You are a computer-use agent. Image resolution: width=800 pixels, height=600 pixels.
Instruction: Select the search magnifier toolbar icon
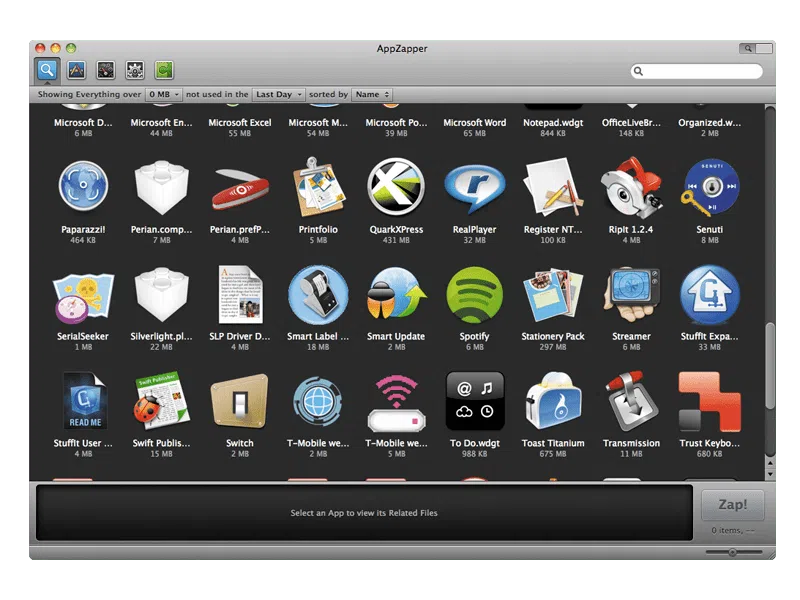click(x=46, y=70)
